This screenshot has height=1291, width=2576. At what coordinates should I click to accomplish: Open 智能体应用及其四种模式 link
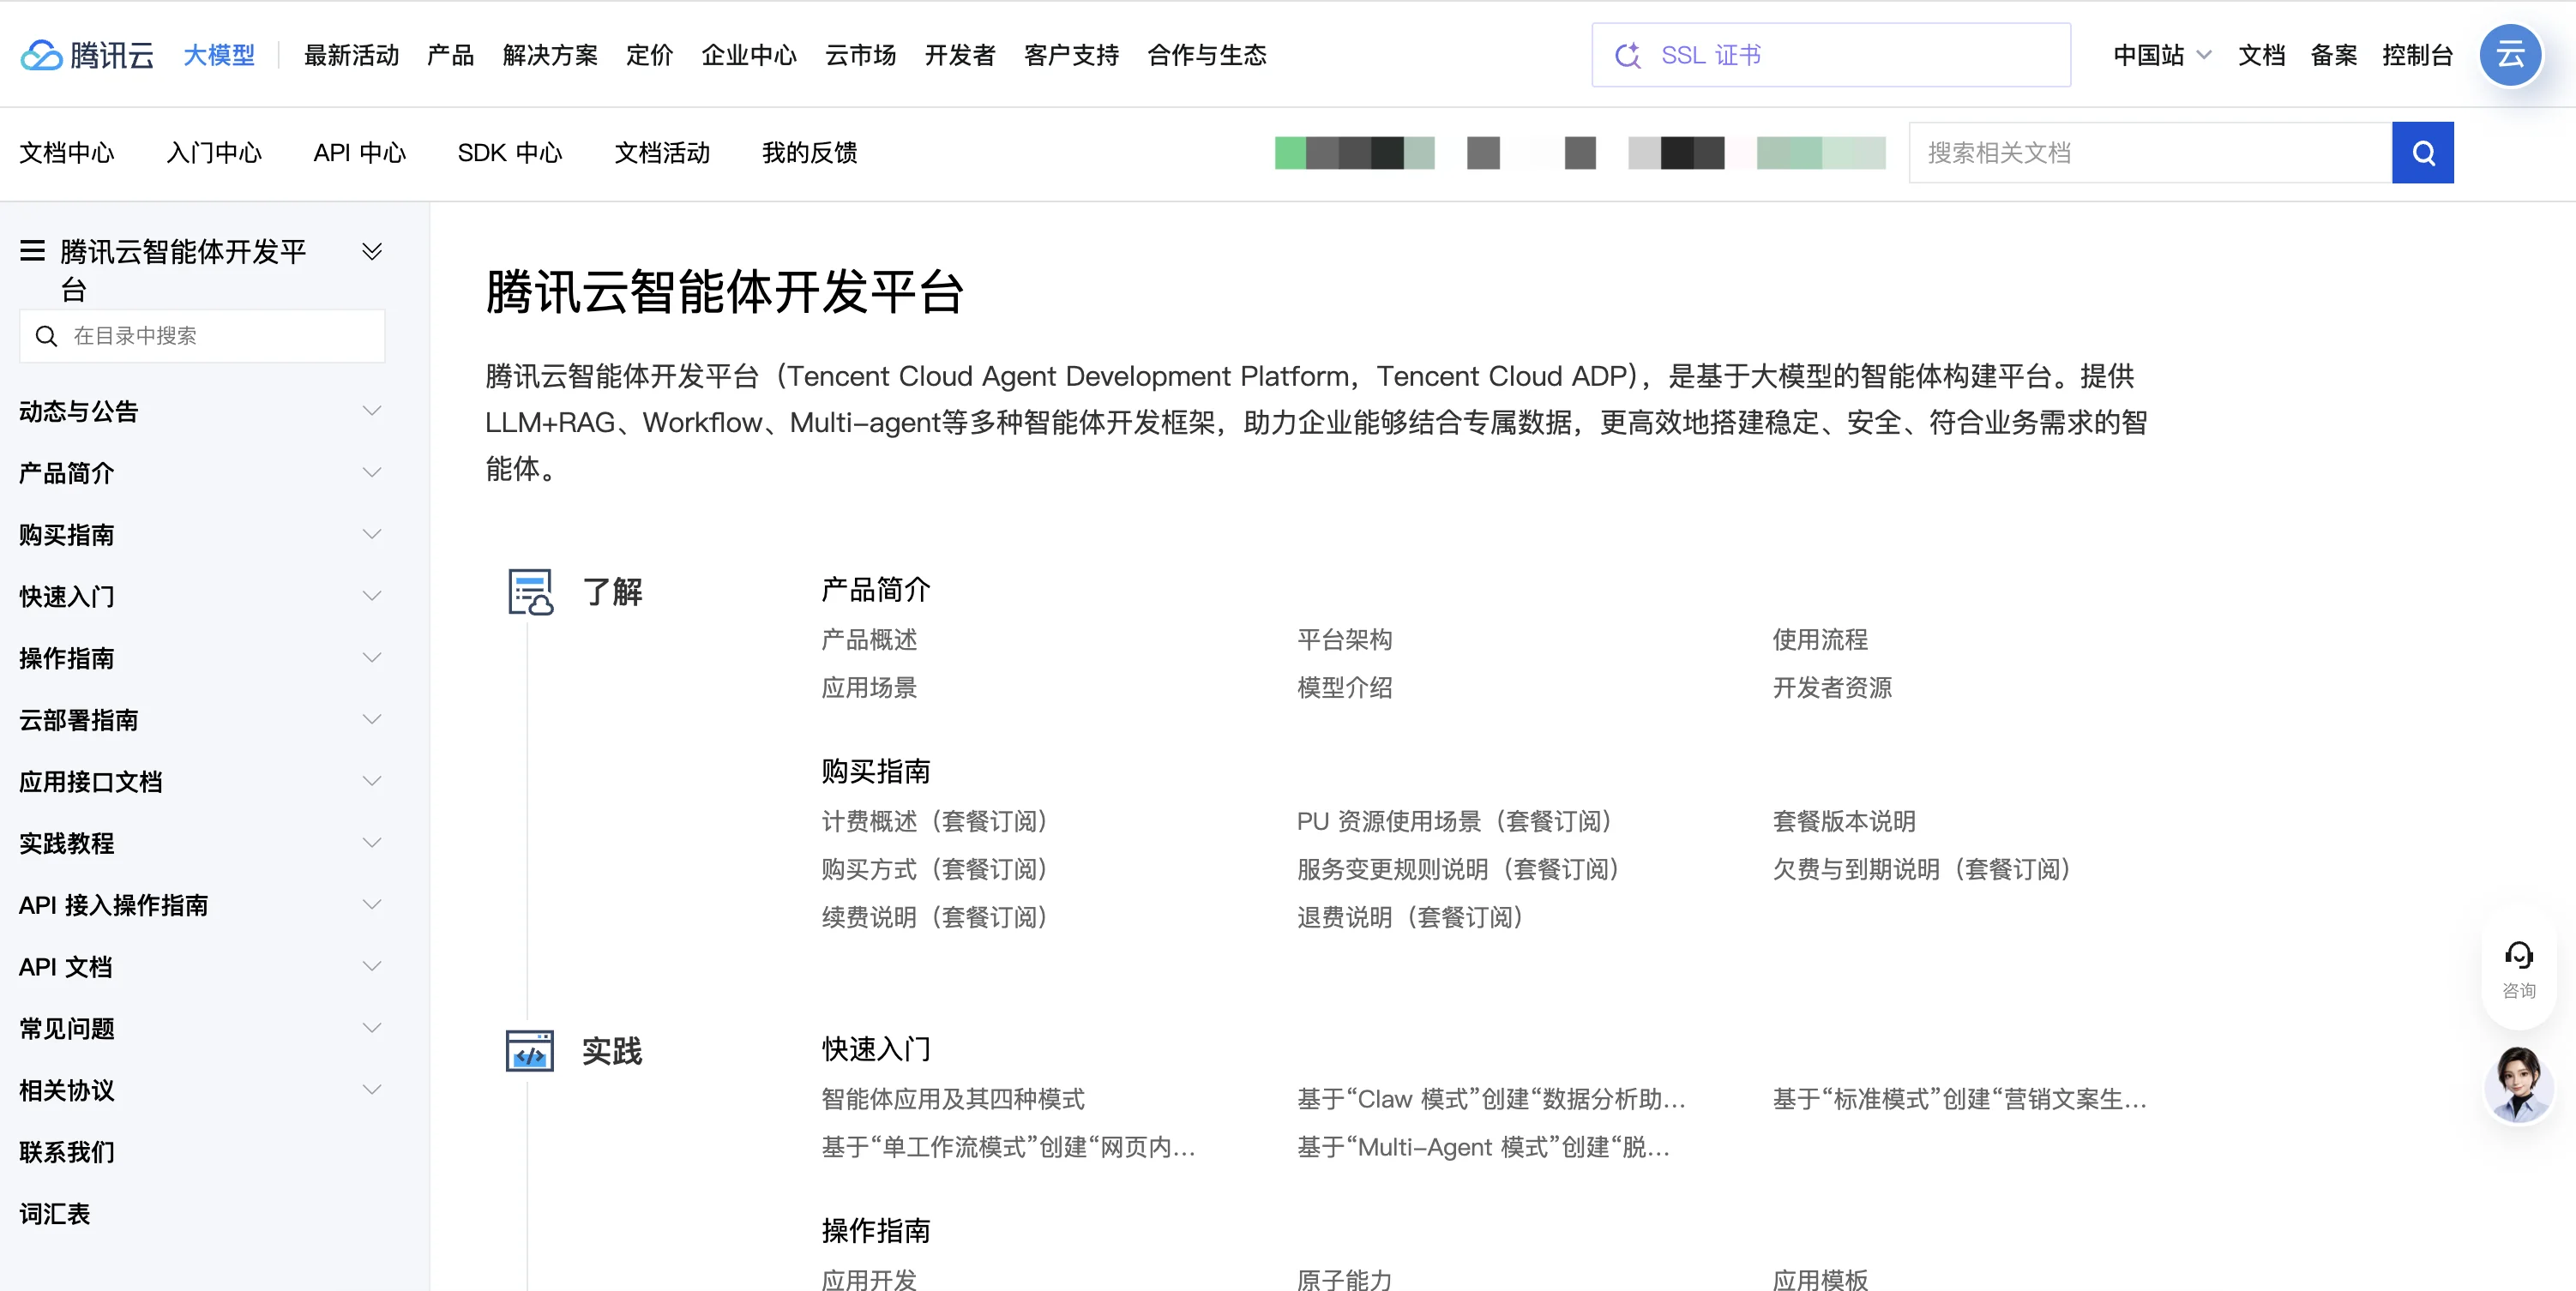(x=953, y=1100)
